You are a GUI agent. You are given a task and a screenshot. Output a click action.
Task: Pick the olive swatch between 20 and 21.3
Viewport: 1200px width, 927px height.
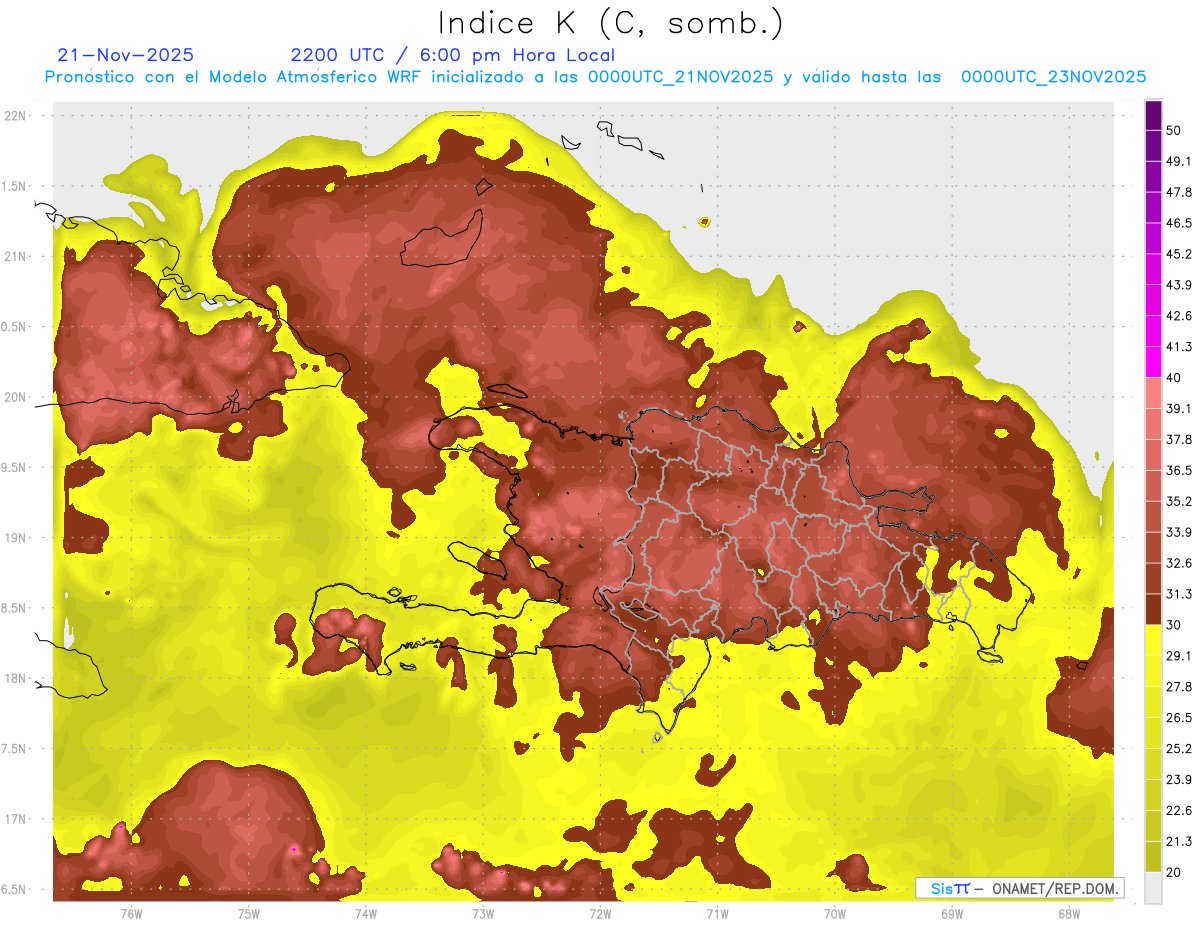pyautogui.click(x=1153, y=857)
